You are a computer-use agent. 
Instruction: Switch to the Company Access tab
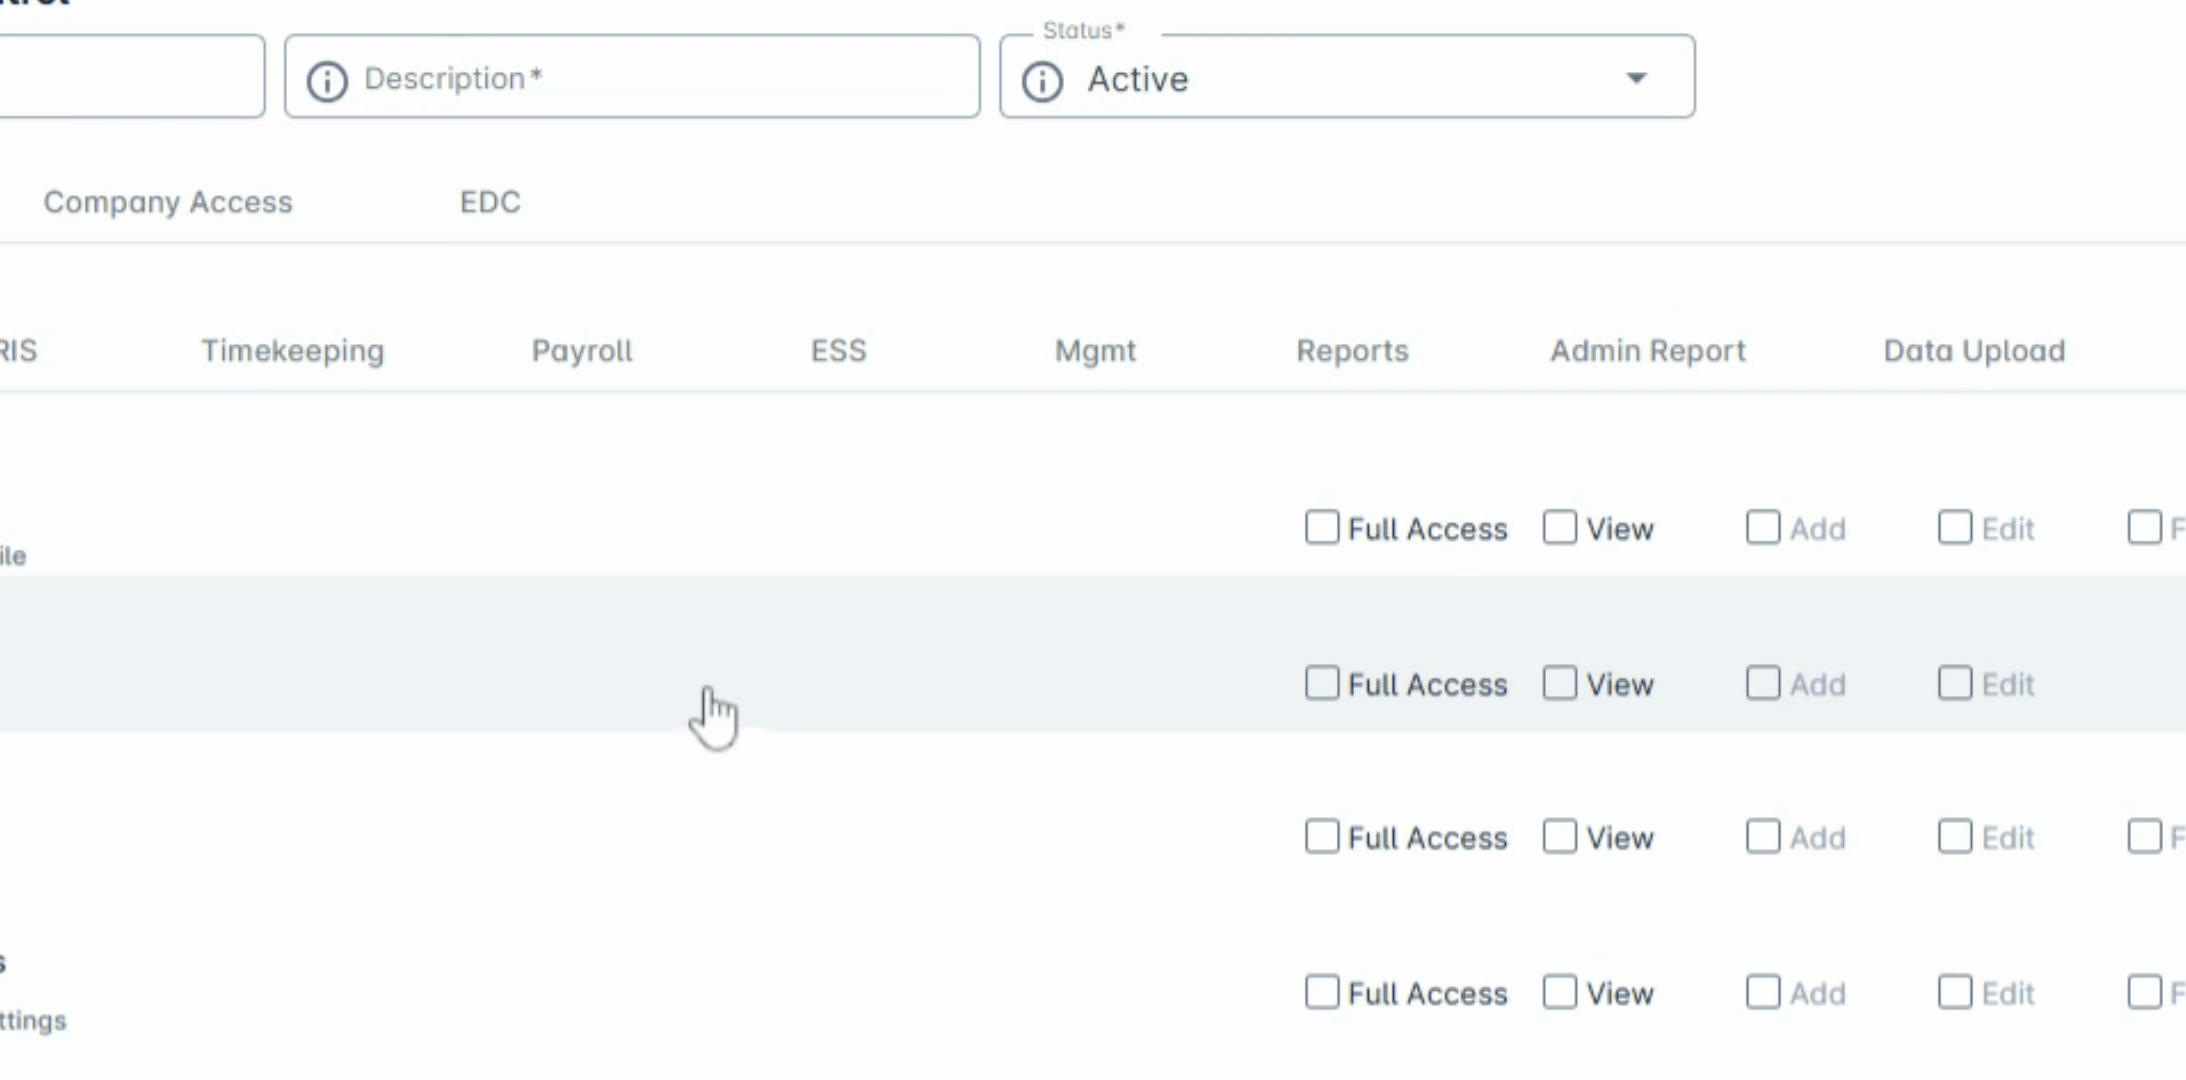click(168, 202)
